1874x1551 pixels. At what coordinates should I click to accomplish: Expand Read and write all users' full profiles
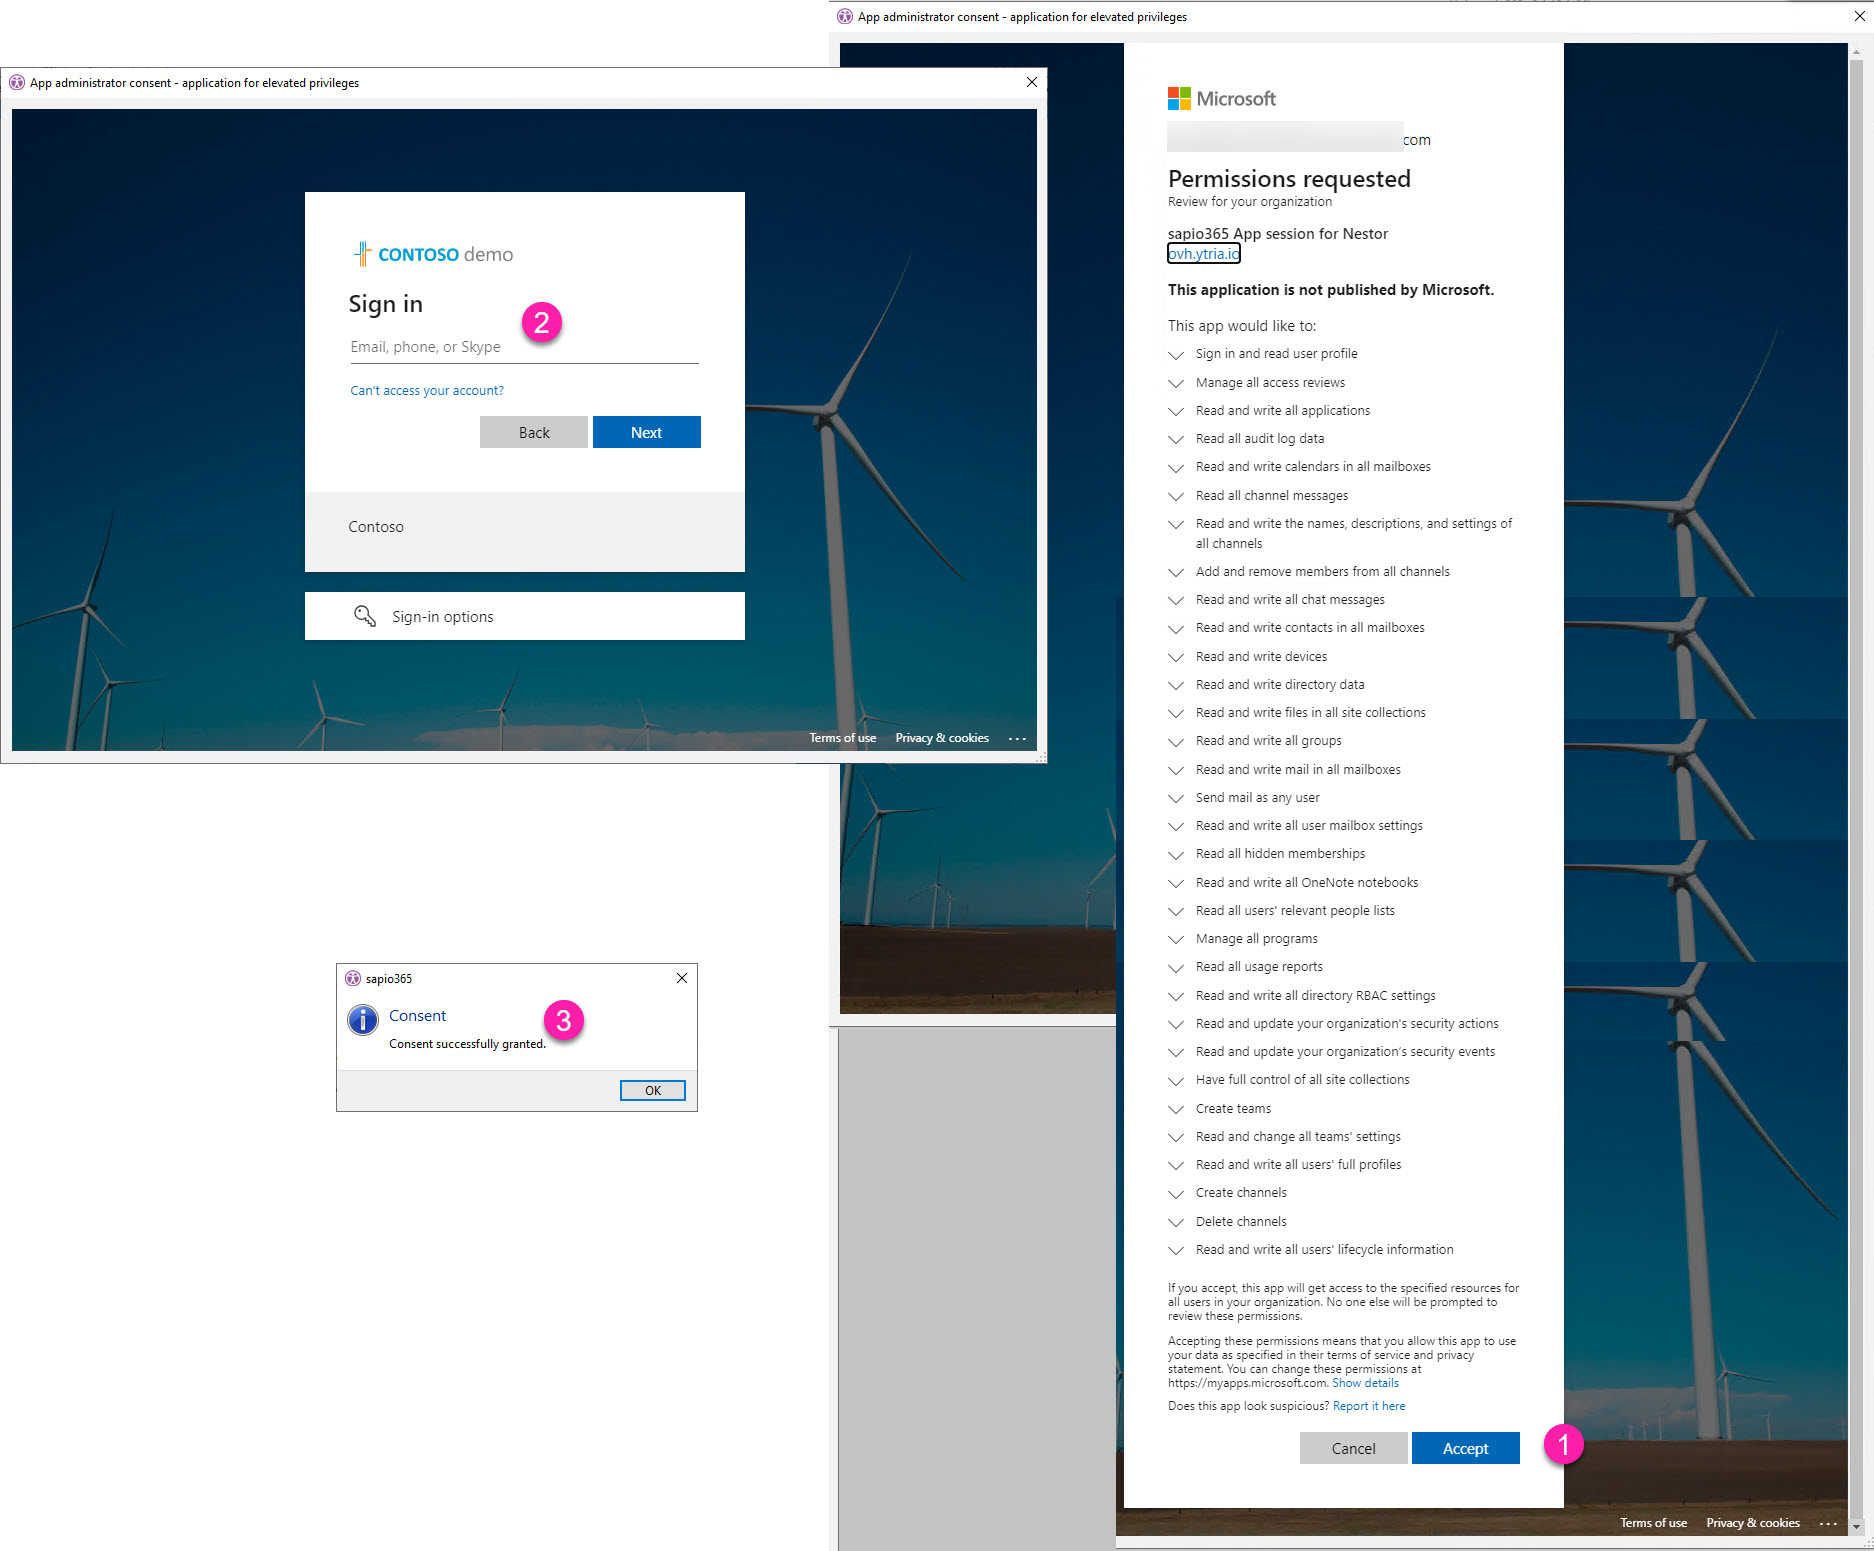tap(1176, 1165)
